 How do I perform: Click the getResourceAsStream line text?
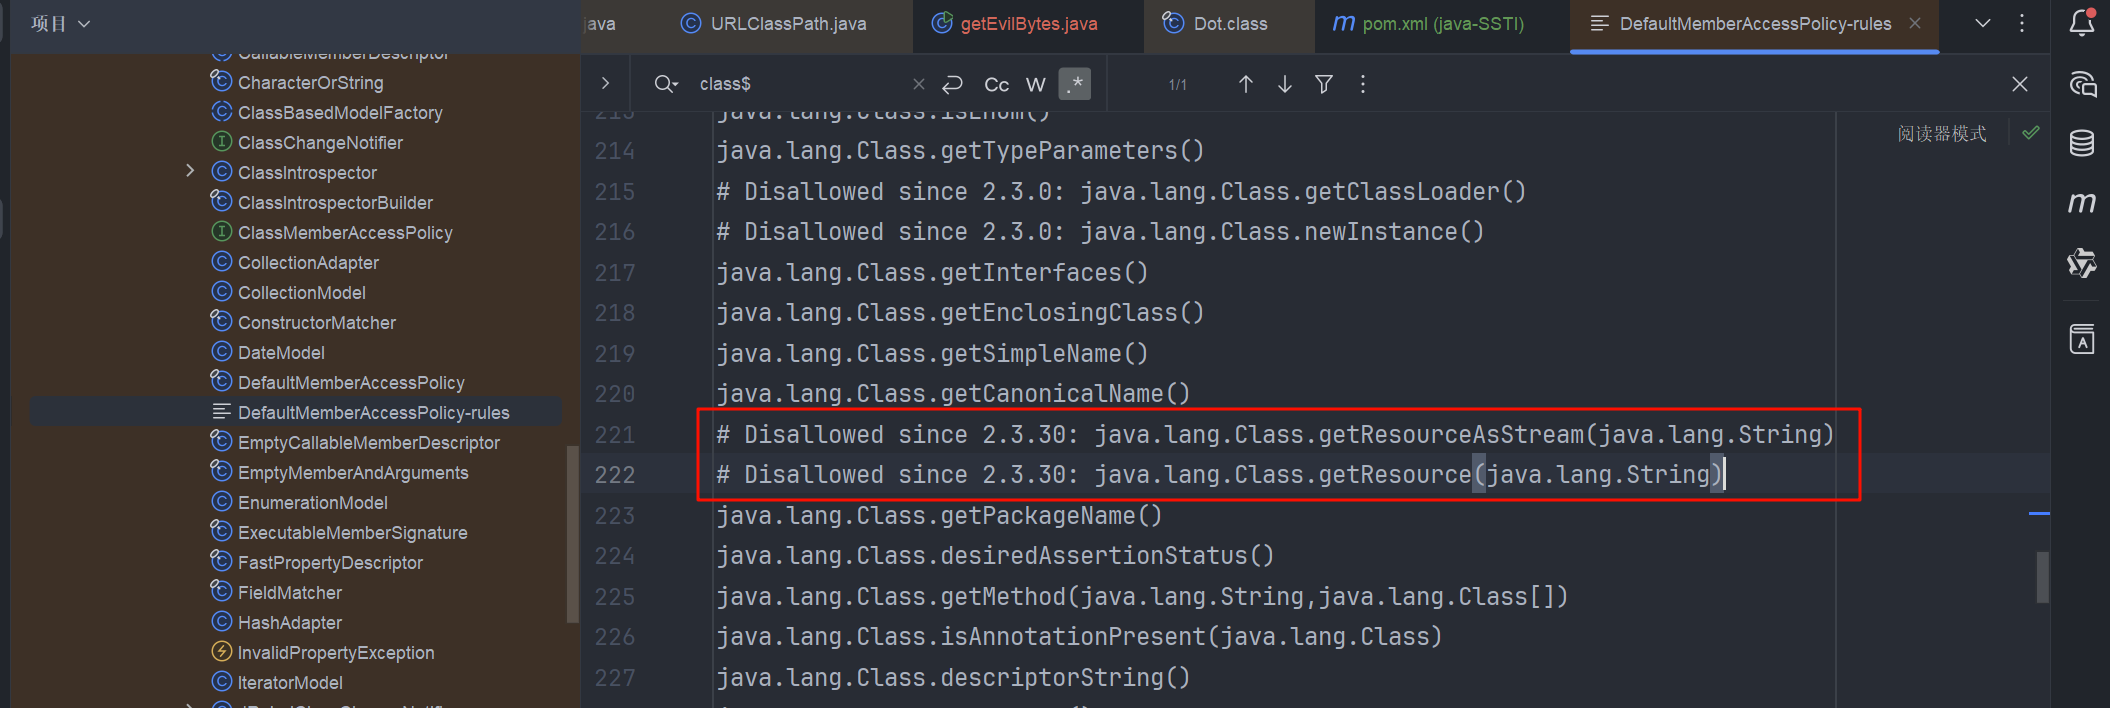[x=1275, y=435]
